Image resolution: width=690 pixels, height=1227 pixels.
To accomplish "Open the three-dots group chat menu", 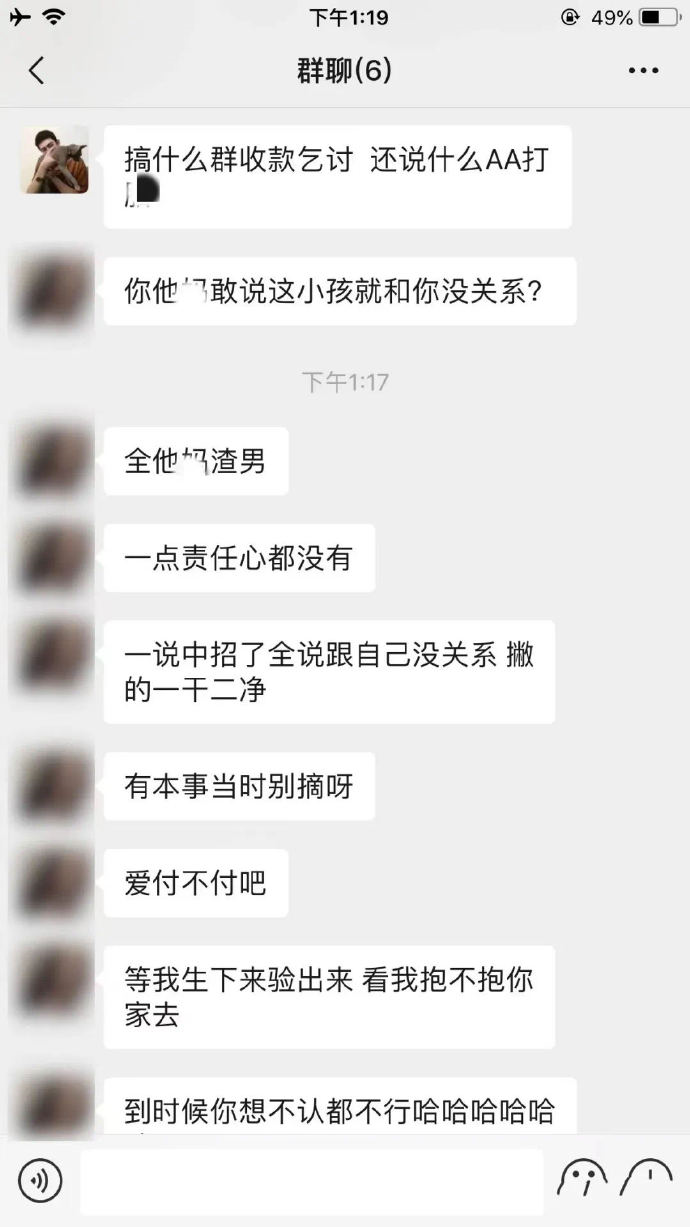I will click(644, 71).
